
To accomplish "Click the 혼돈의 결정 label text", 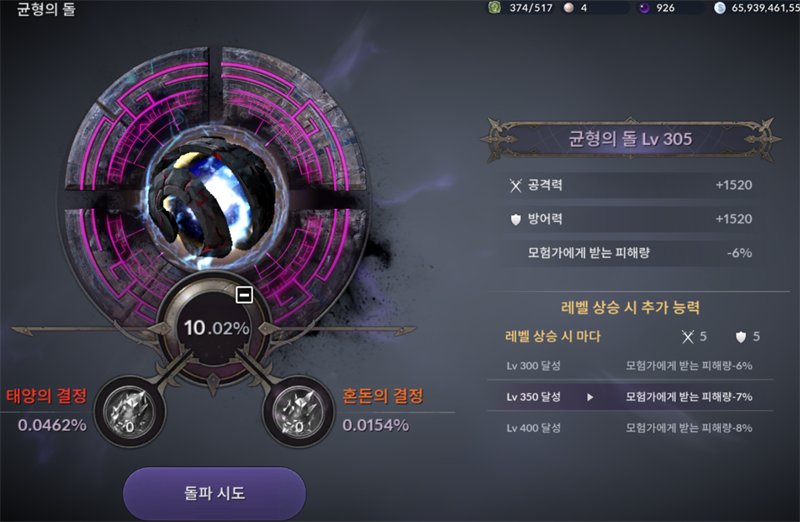I will (x=383, y=395).
